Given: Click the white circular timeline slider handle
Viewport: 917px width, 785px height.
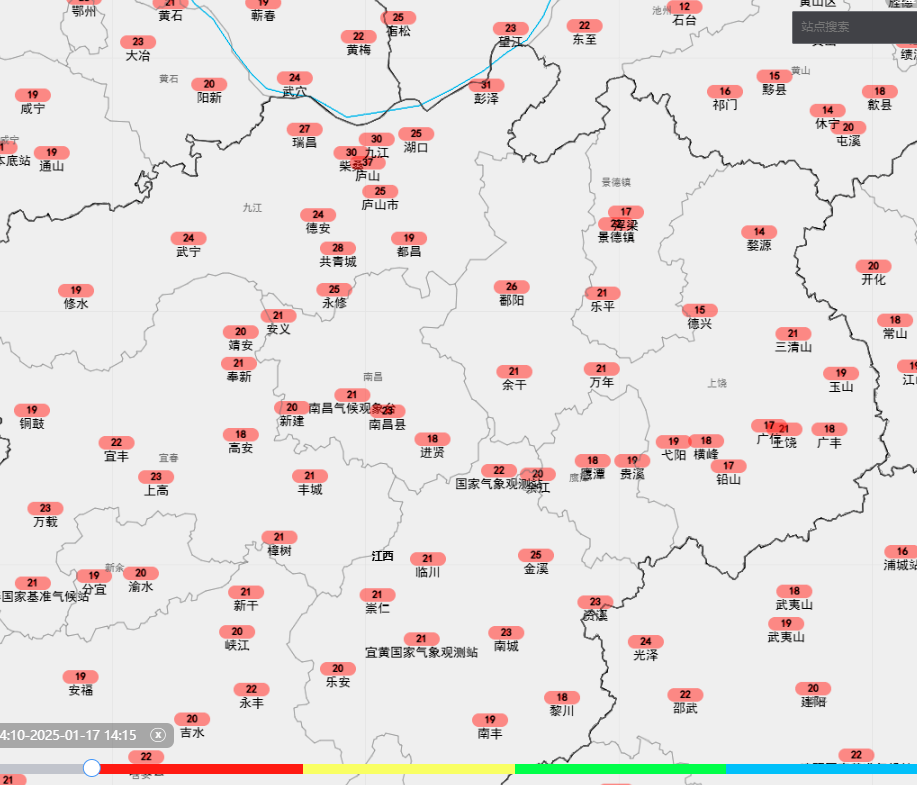Looking at the screenshot, I should click(92, 768).
